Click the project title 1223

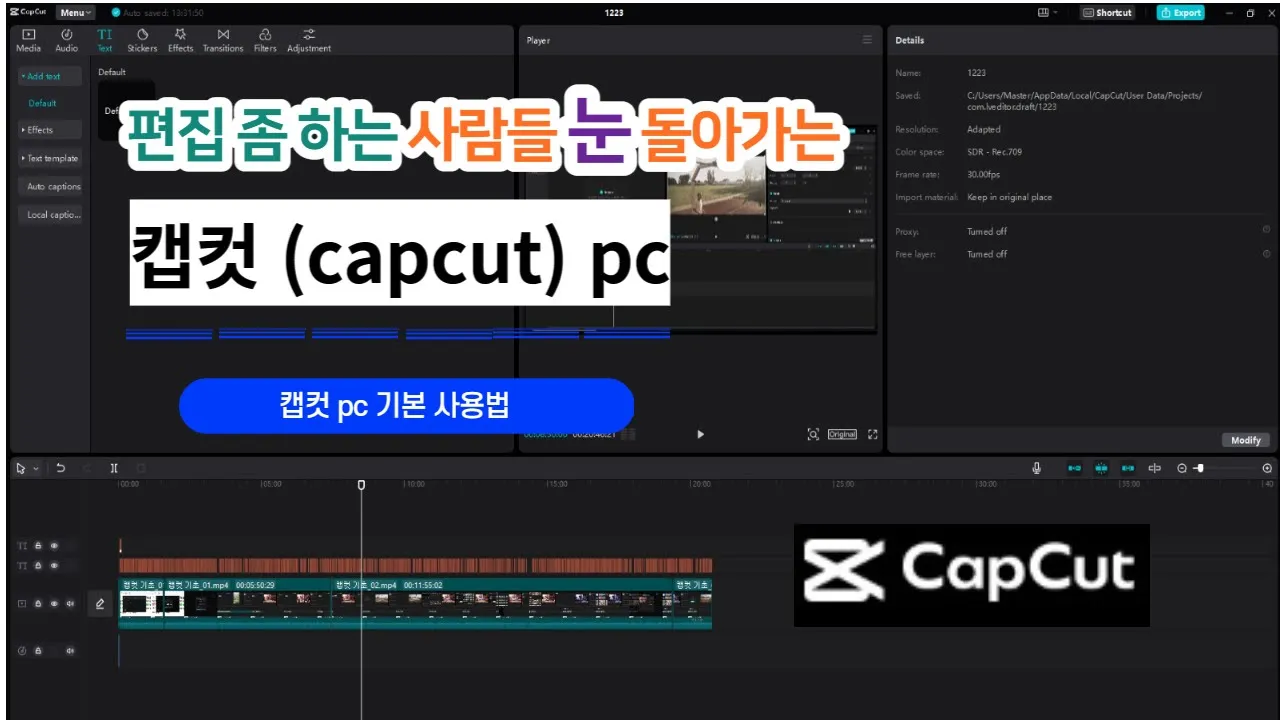[614, 13]
